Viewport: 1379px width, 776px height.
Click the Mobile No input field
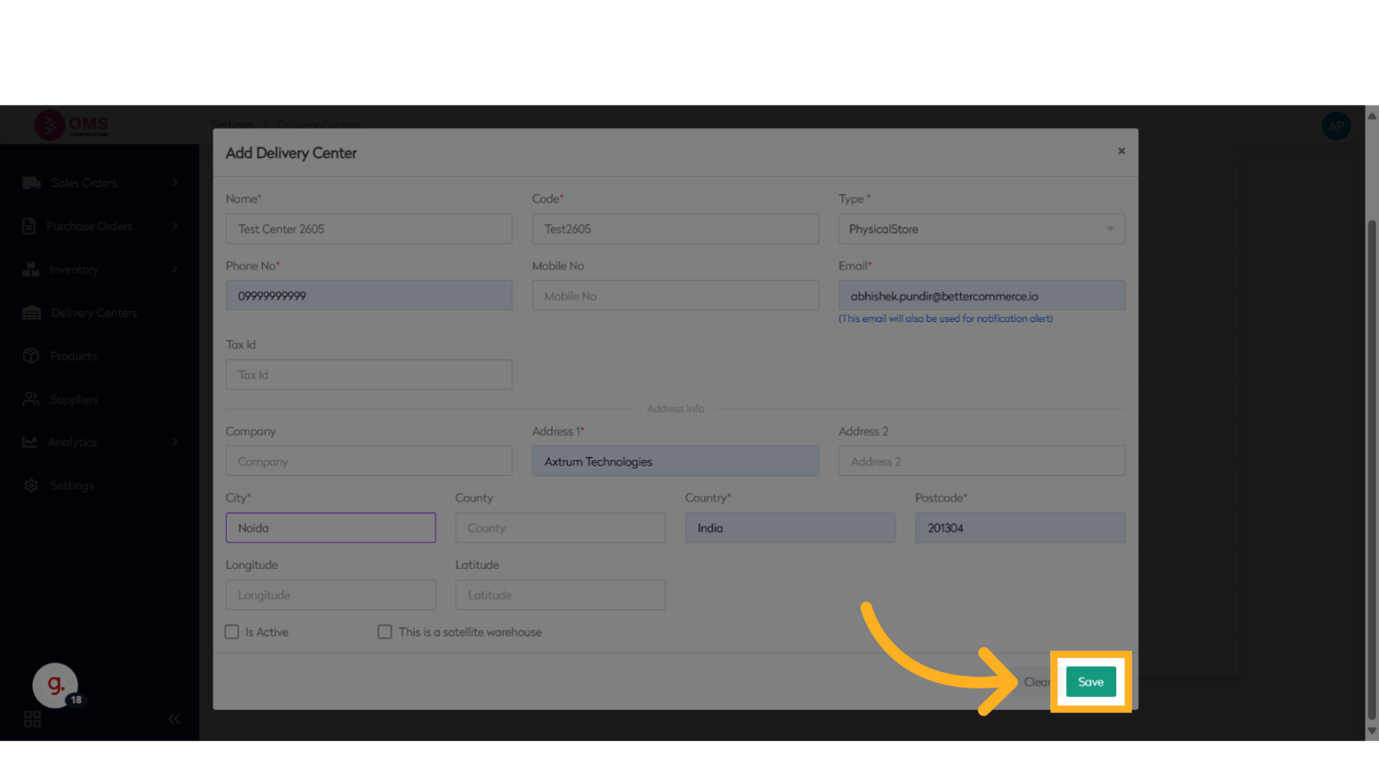[675, 296]
